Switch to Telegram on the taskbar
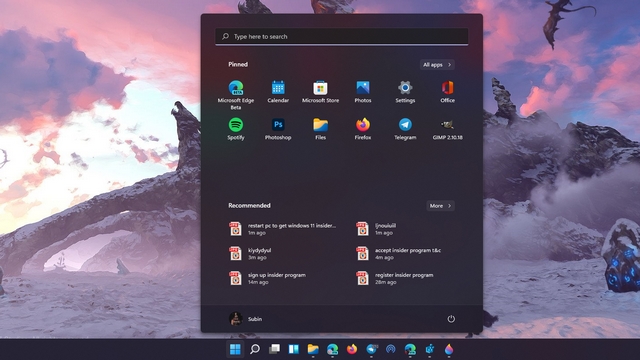This screenshot has height=360, width=640. [x=371, y=349]
